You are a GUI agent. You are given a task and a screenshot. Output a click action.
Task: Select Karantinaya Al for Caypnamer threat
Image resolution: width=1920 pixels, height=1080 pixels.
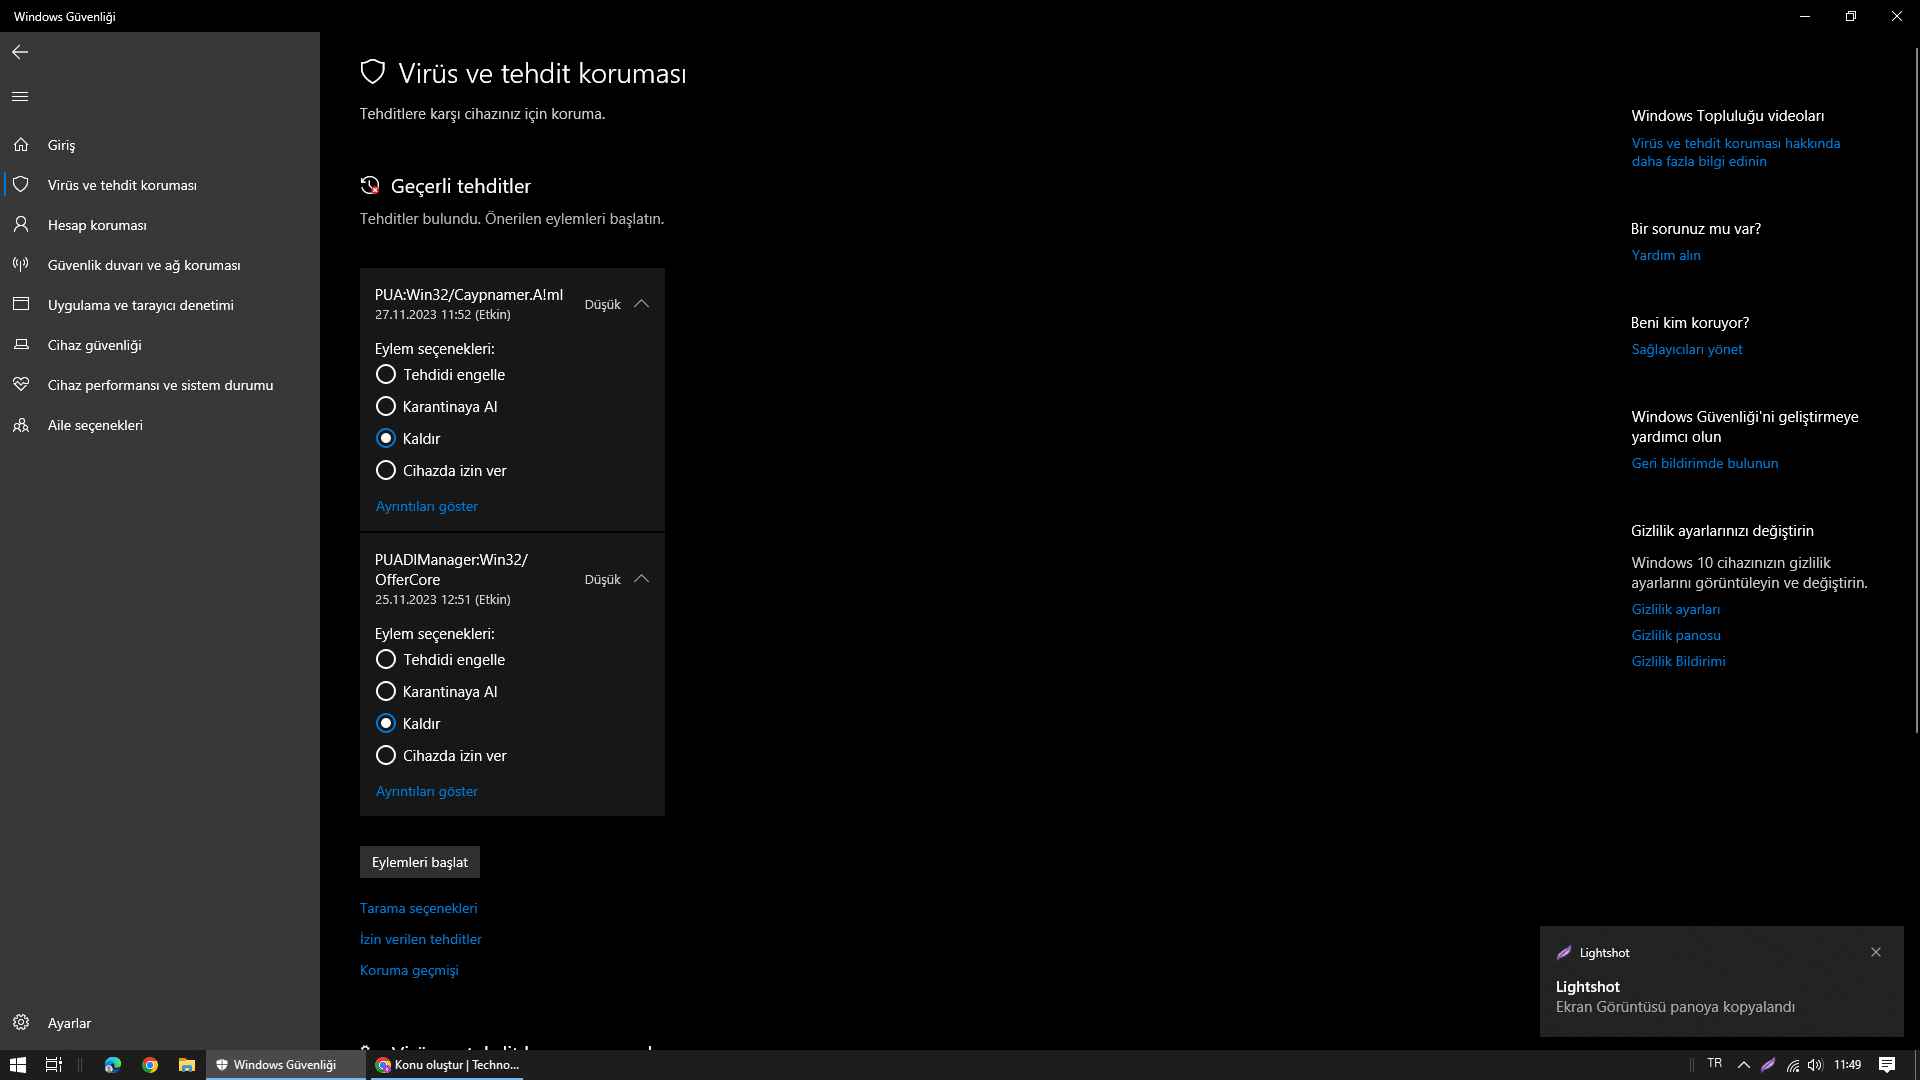[x=386, y=407]
